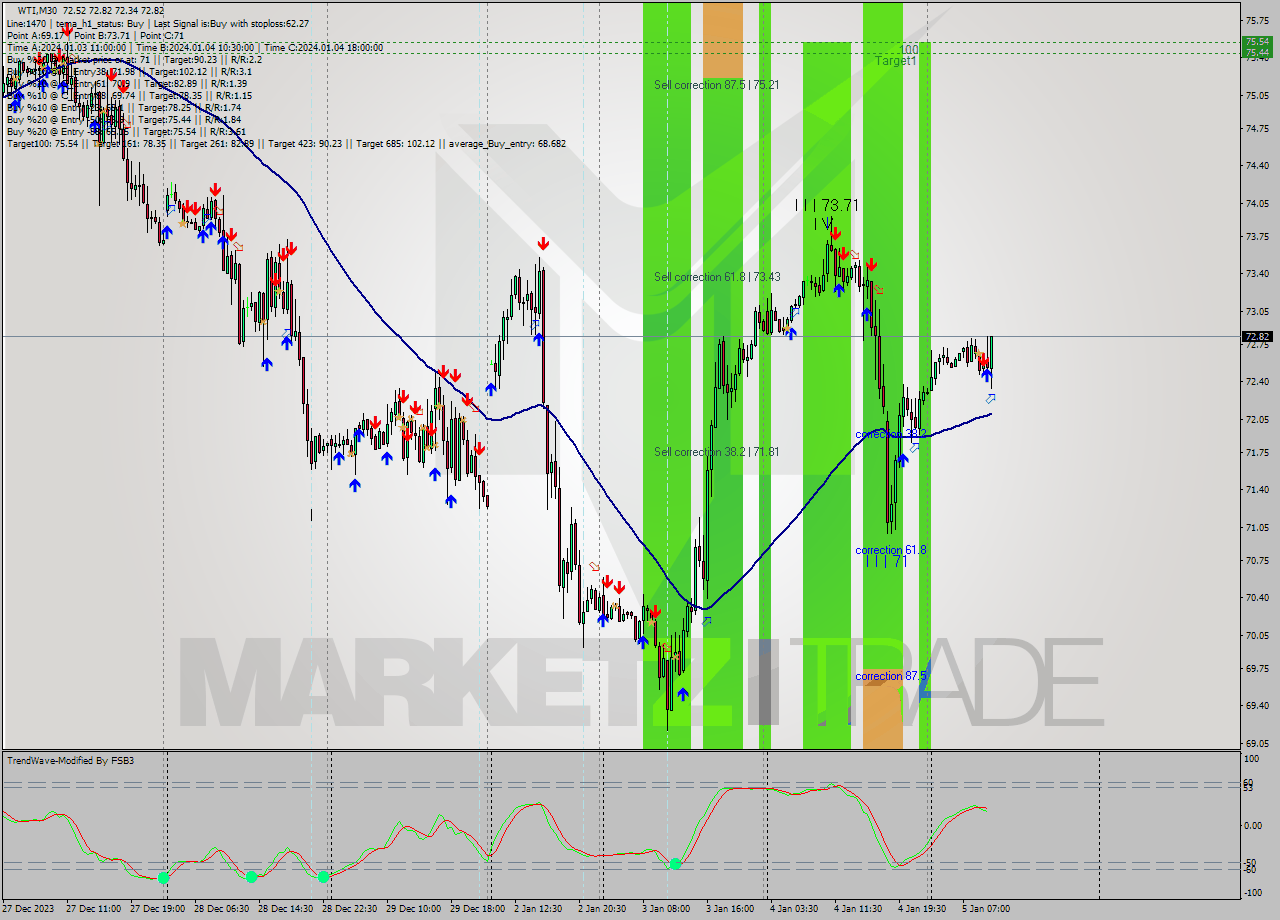This screenshot has height=920, width=1280.
Task: Click the 0.00 indicator scale value
Action: pos(1253,826)
